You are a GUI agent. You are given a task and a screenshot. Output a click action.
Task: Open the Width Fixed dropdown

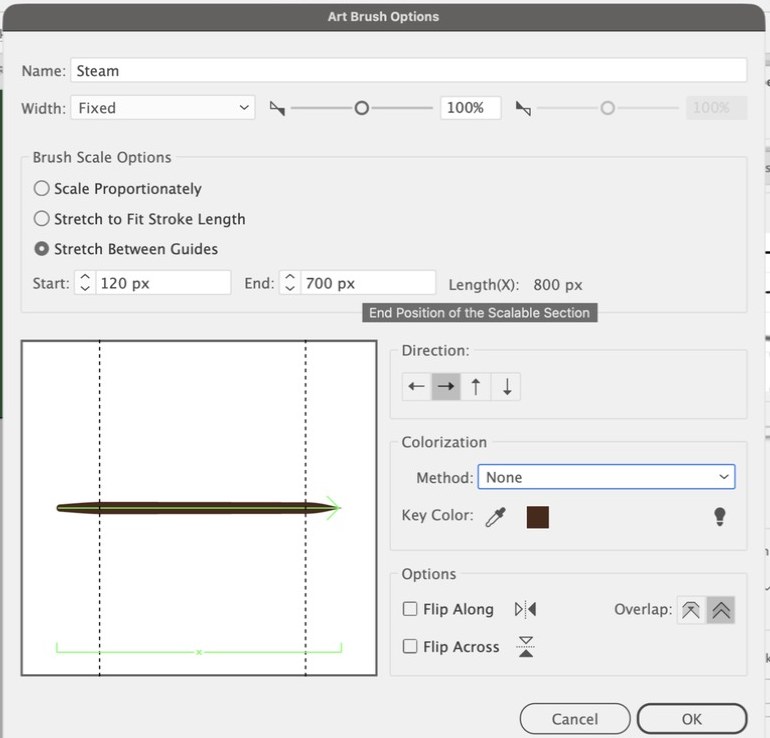coord(163,108)
